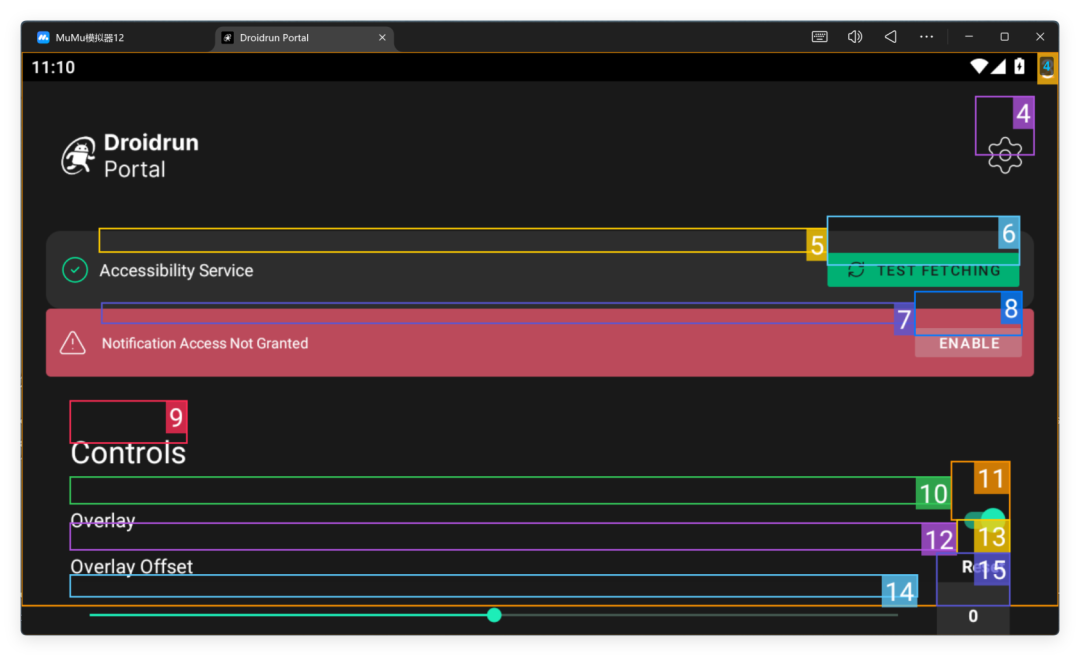Viewport: 1080px width, 656px height.
Task: Click the Overlay Offset slider handle
Action: coord(494,615)
